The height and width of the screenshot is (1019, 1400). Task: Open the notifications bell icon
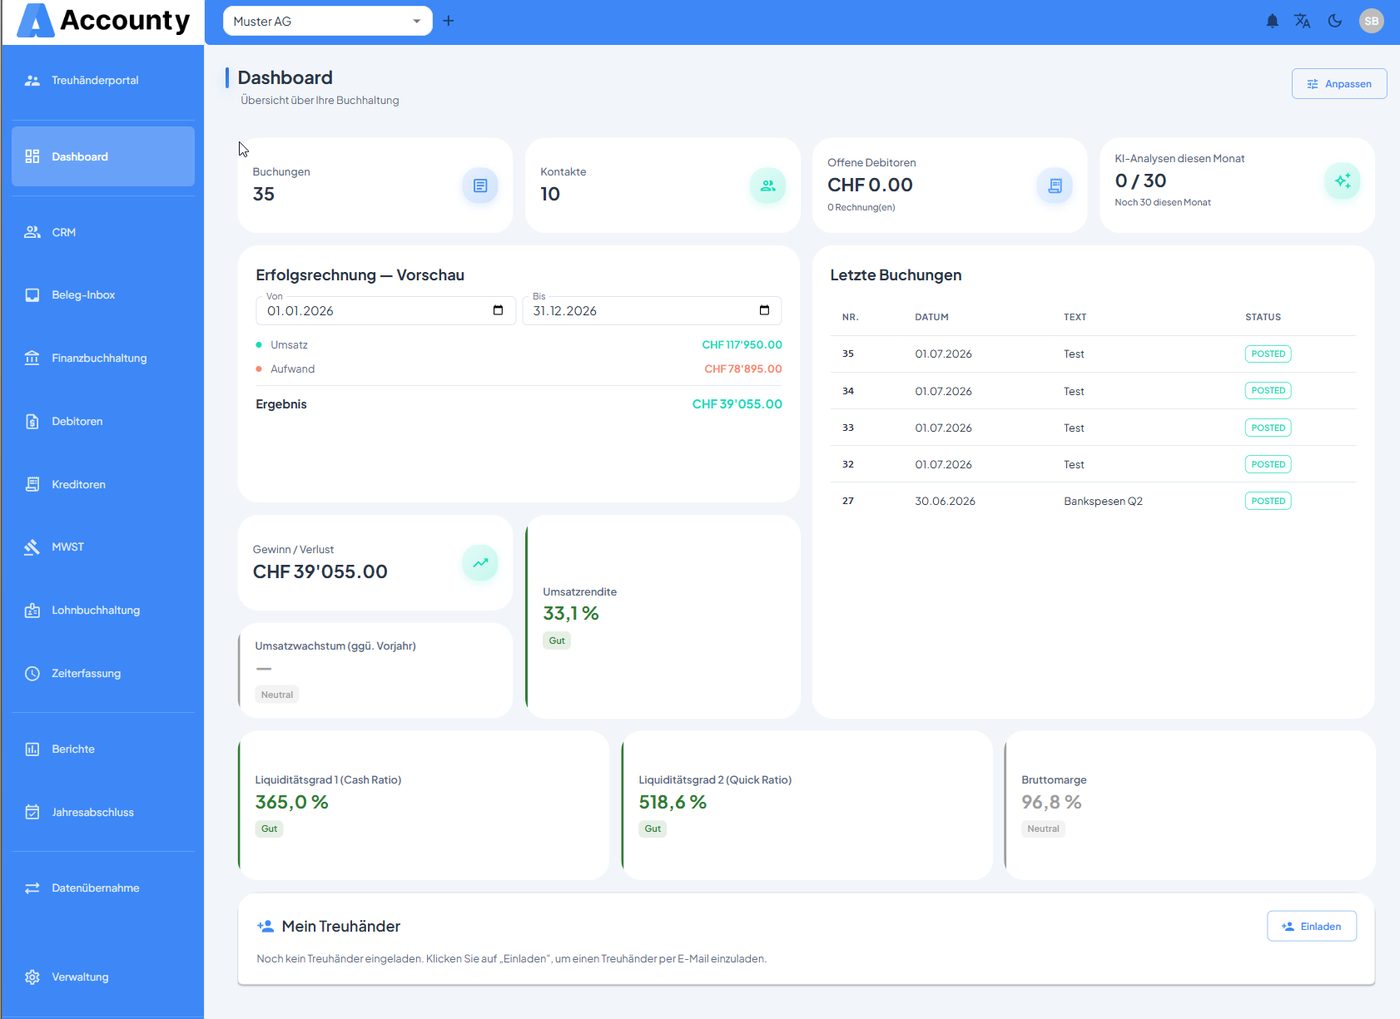(1272, 21)
